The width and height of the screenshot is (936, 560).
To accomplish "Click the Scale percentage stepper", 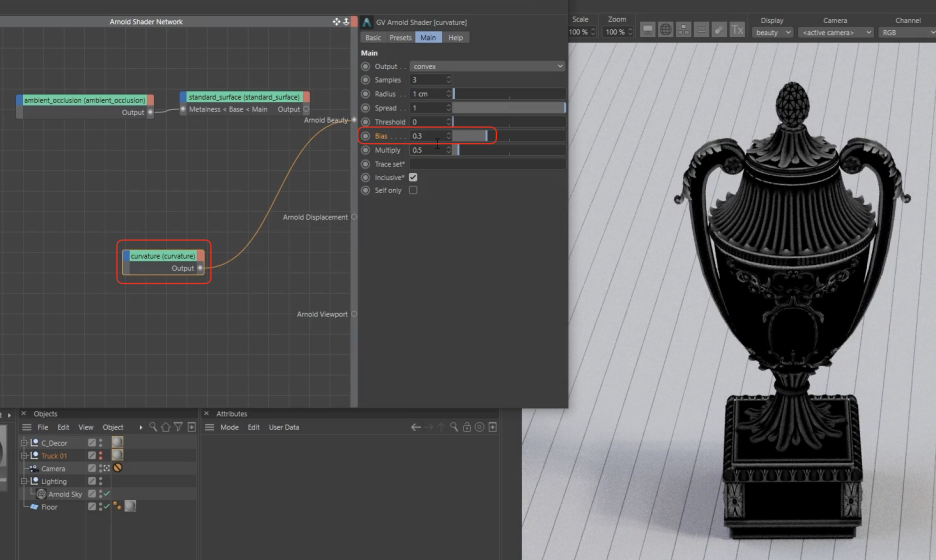I will click(593, 32).
